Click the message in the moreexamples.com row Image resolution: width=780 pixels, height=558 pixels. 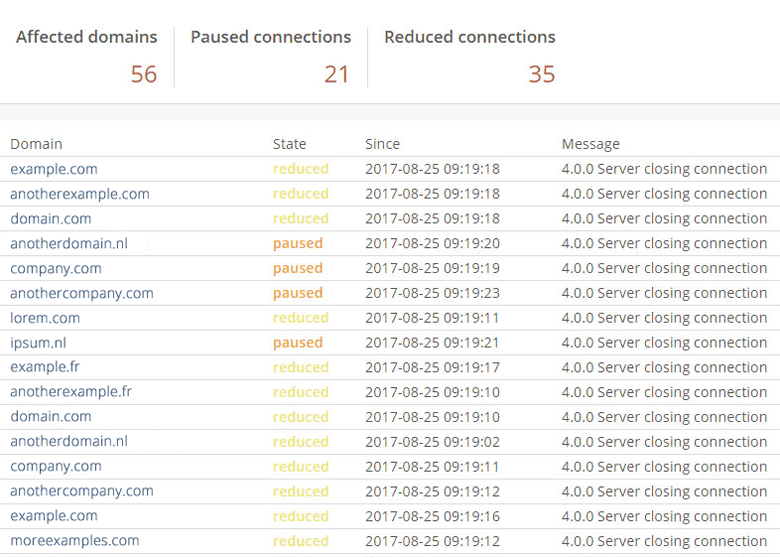(664, 541)
